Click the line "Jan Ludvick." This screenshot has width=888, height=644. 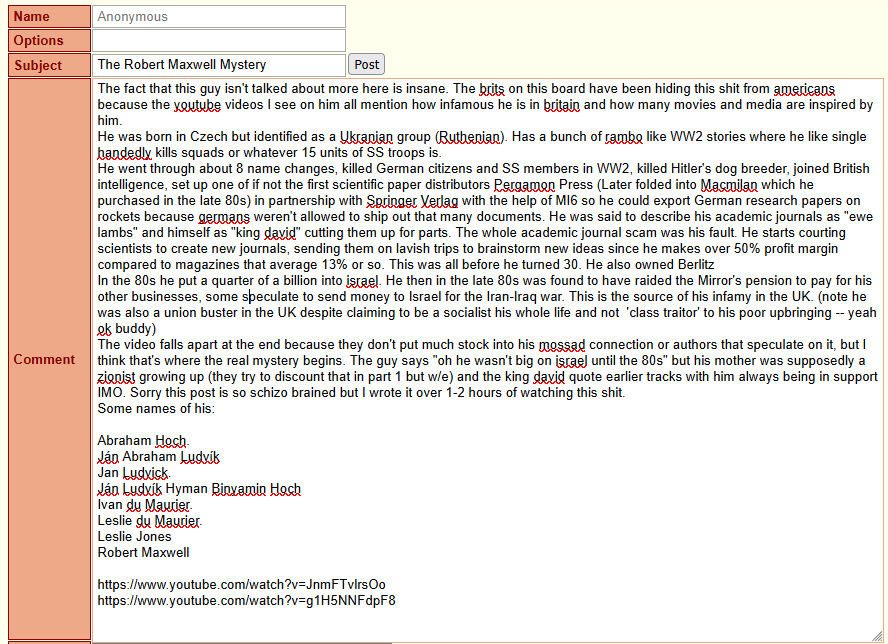[x=134, y=472]
